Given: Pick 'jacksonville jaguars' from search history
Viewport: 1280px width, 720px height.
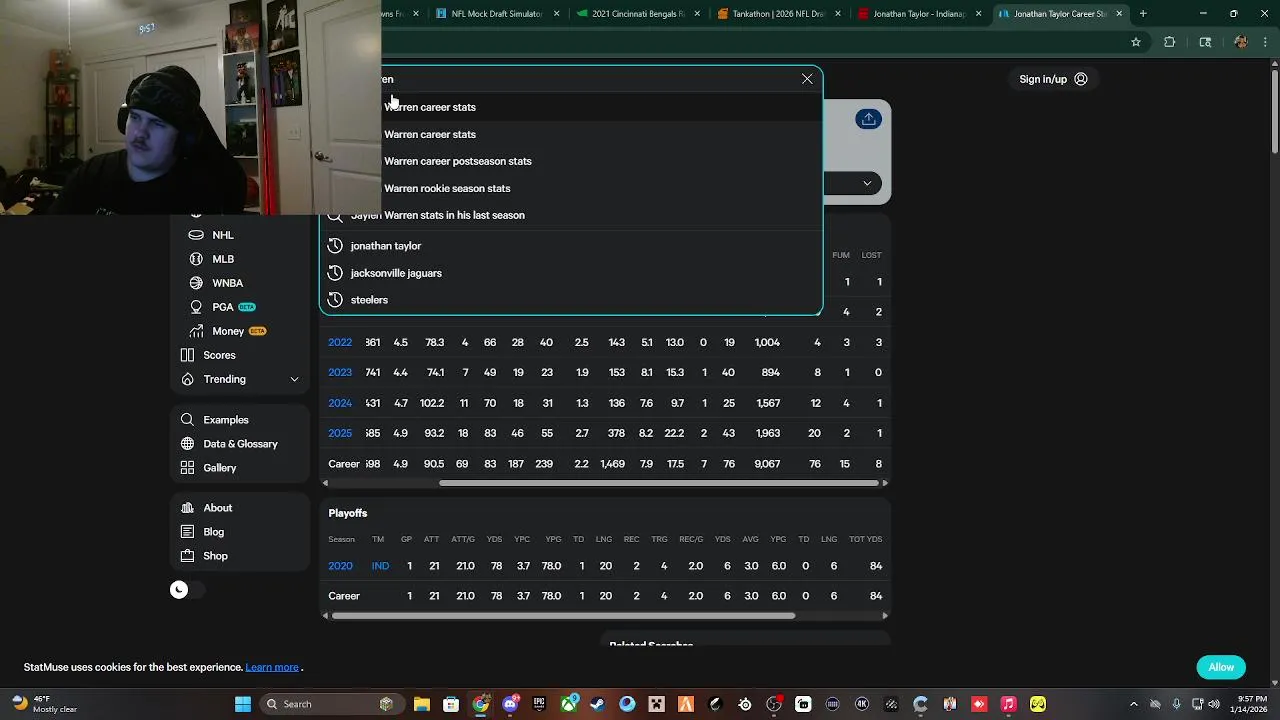Looking at the screenshot, I should click(x=395, y=273).
